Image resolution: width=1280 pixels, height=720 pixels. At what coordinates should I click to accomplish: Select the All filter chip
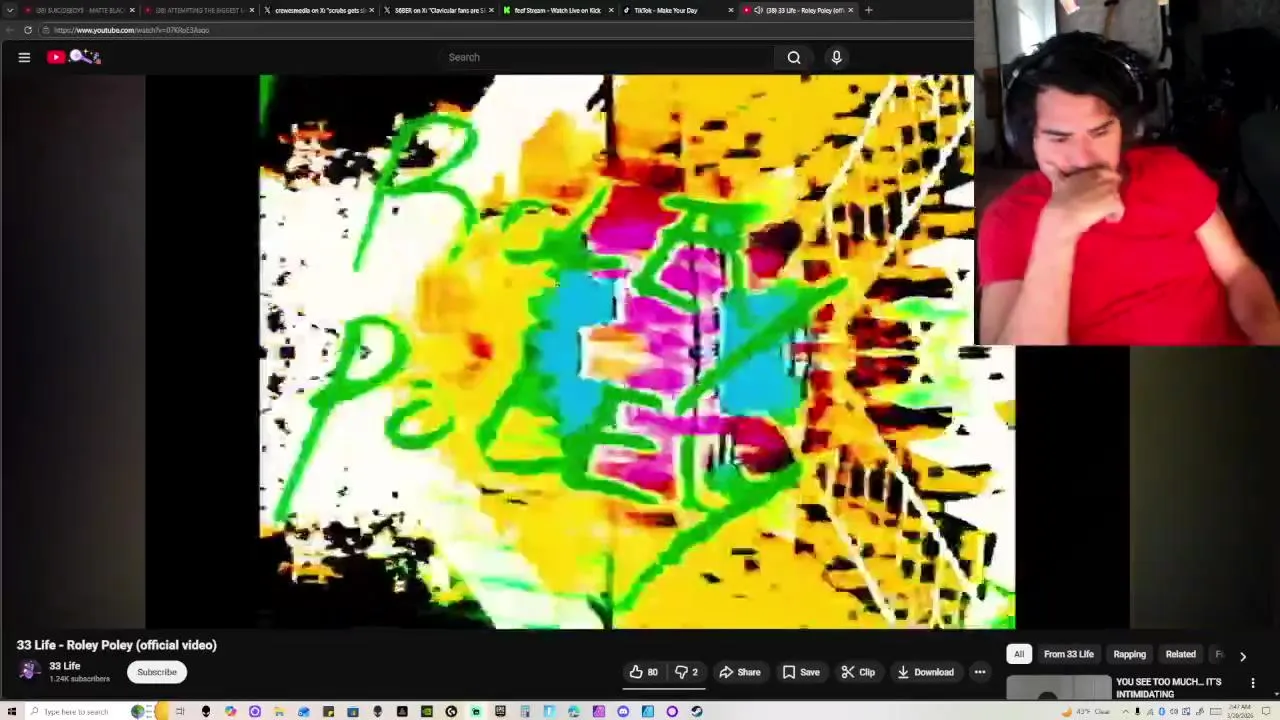pos(1019,654)
